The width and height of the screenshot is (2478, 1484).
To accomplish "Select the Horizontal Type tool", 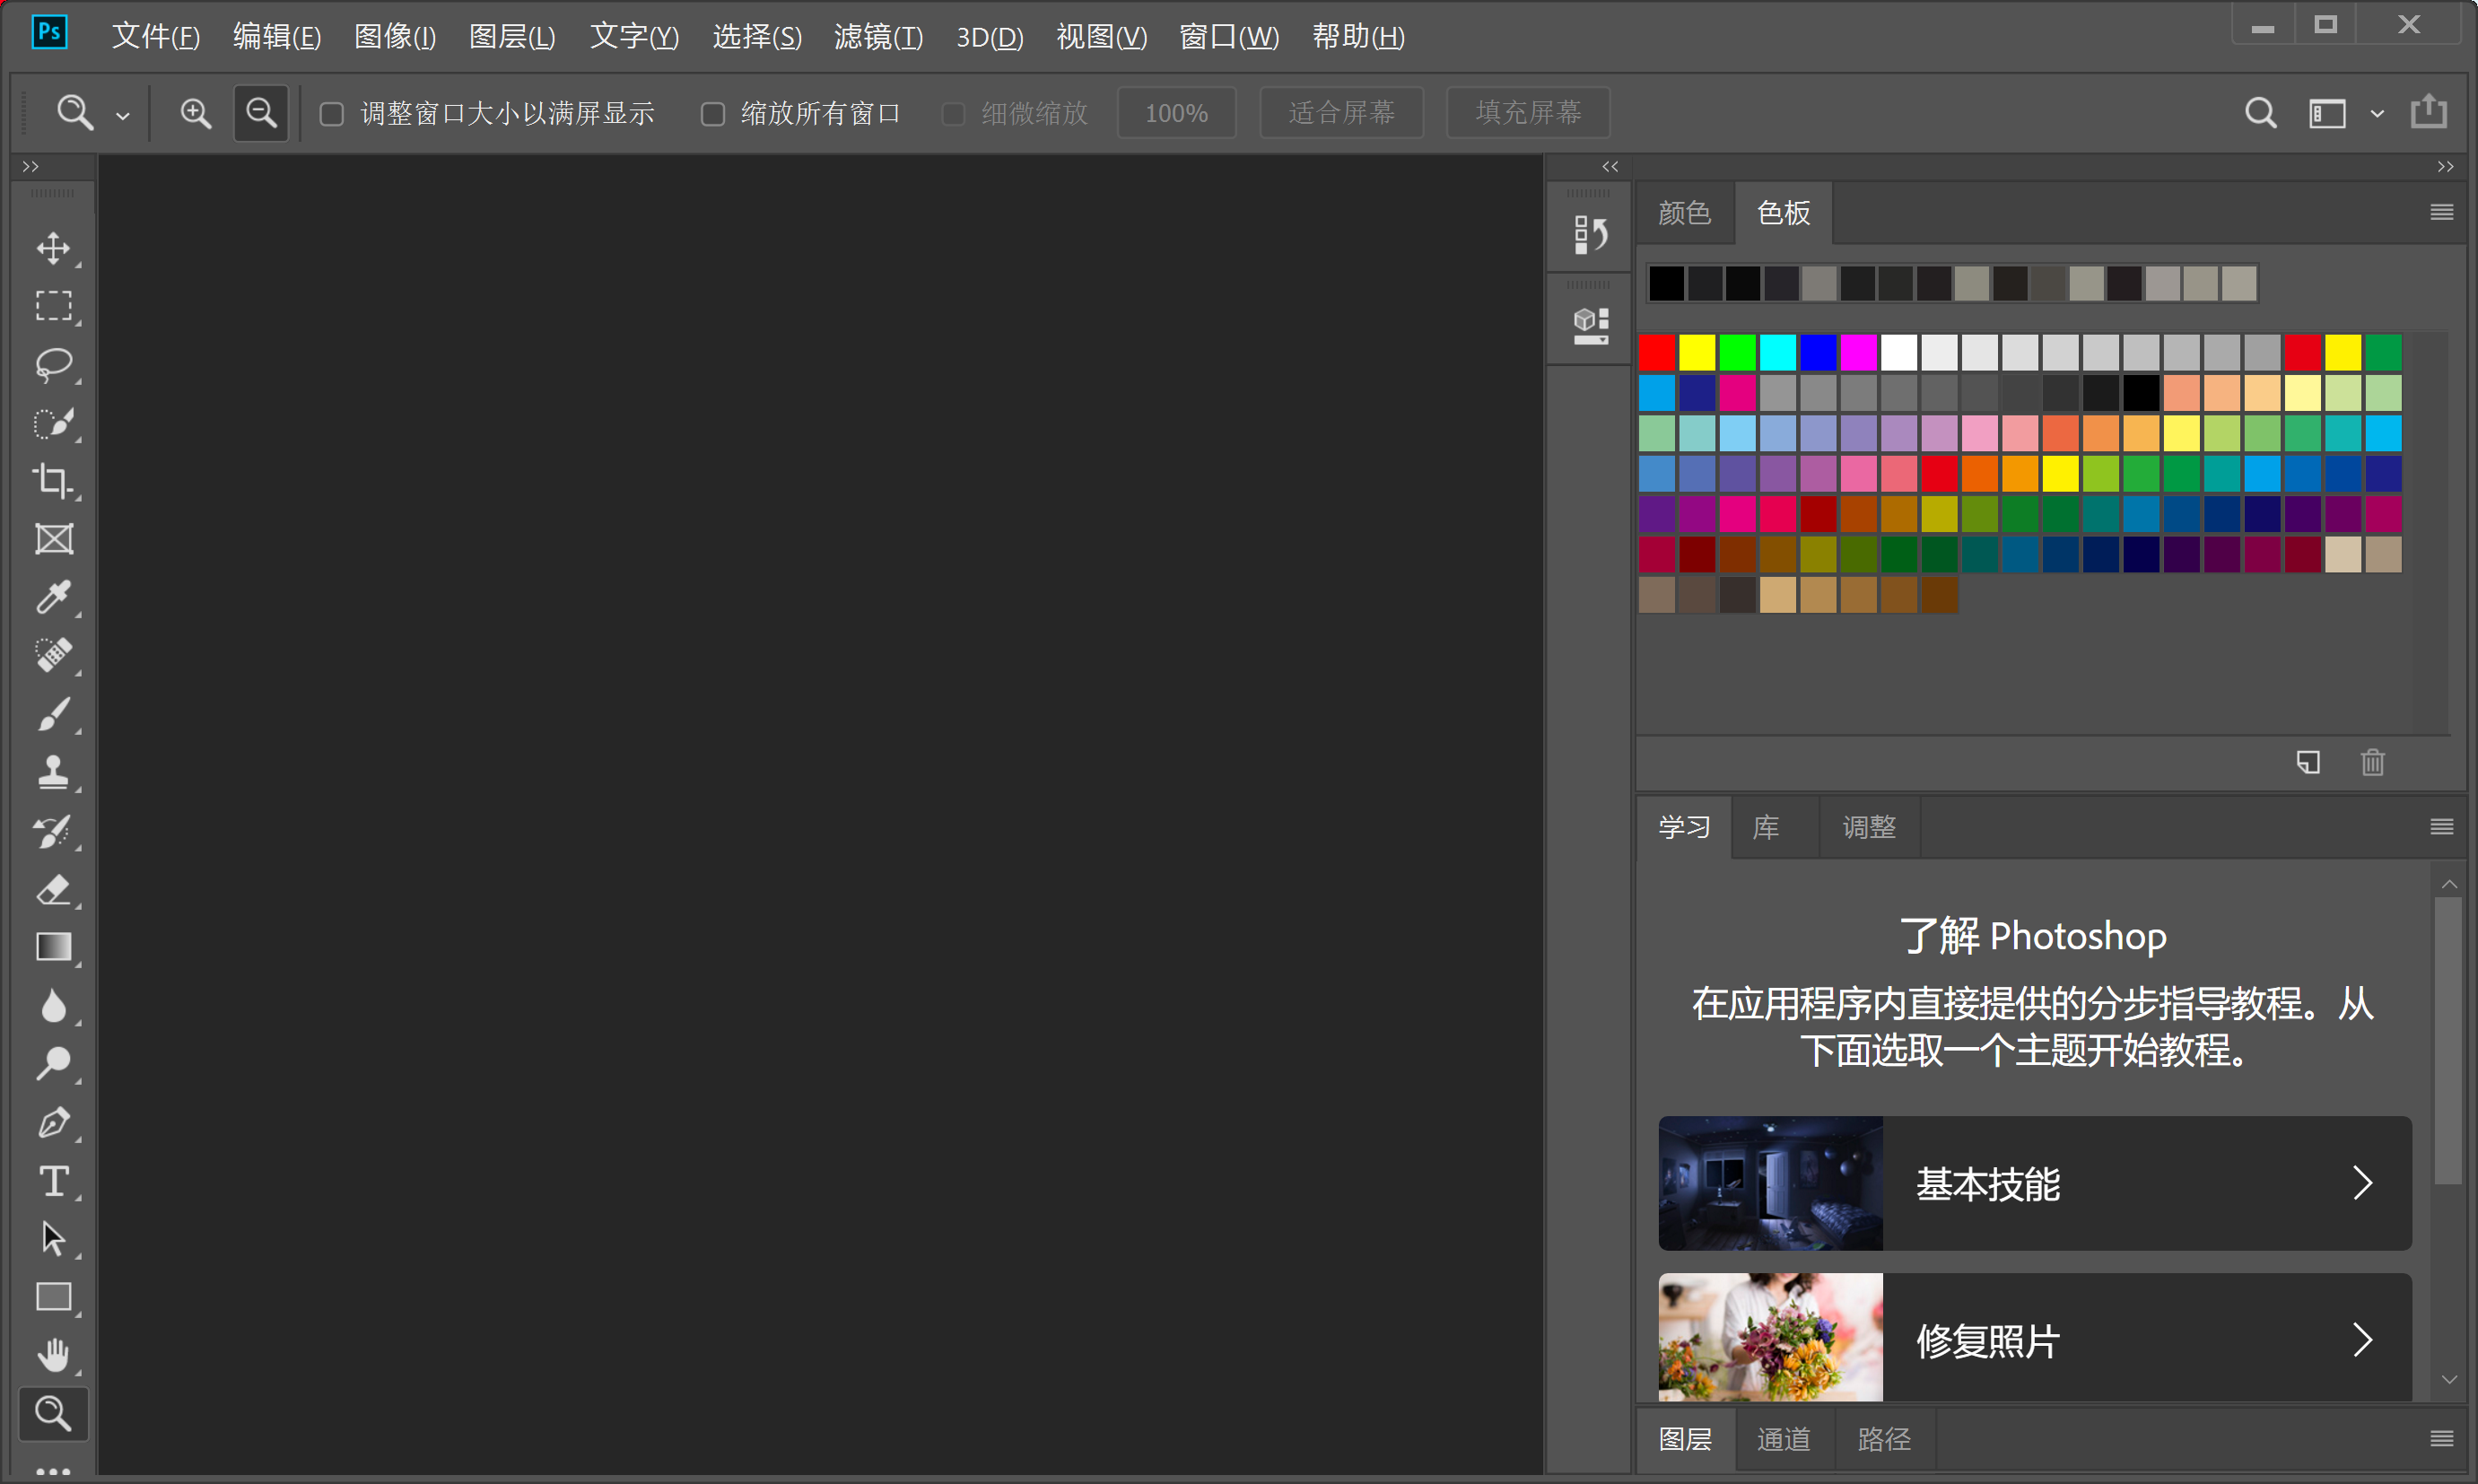I will pyautogui.click(x=53, y=1181).
